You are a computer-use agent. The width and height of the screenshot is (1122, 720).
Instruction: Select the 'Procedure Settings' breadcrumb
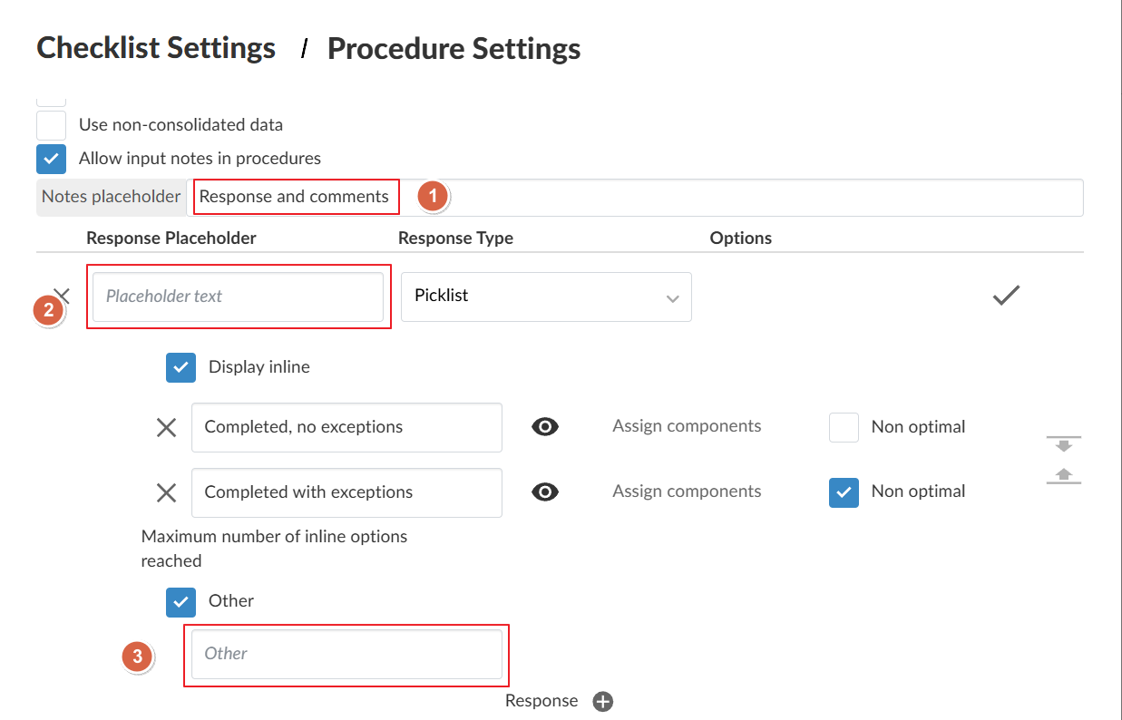pyautogui.click(x=453, y=47)
